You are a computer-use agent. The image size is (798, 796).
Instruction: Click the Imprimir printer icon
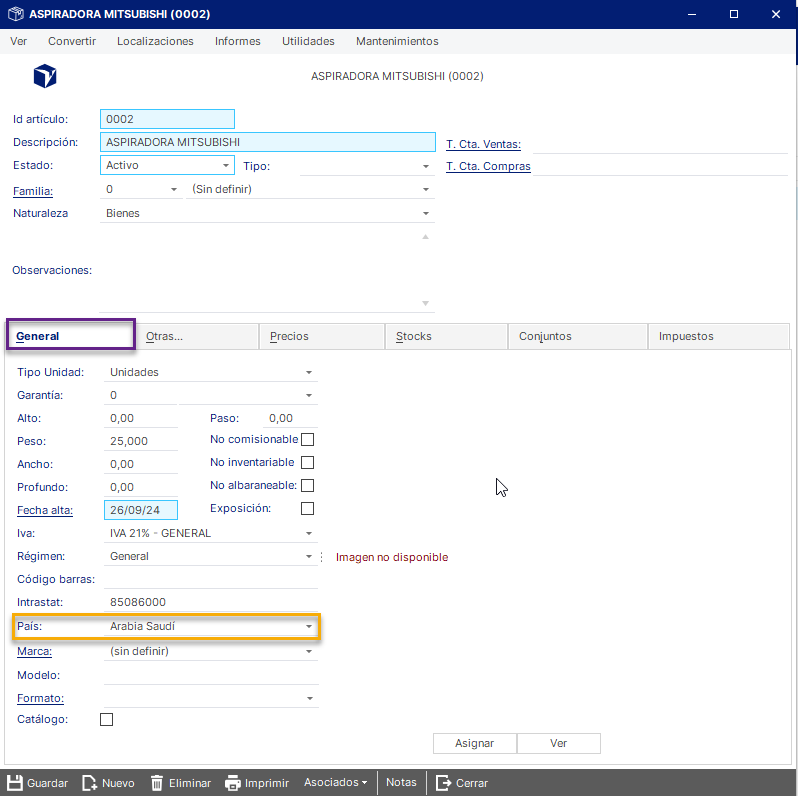pos(233,782)
